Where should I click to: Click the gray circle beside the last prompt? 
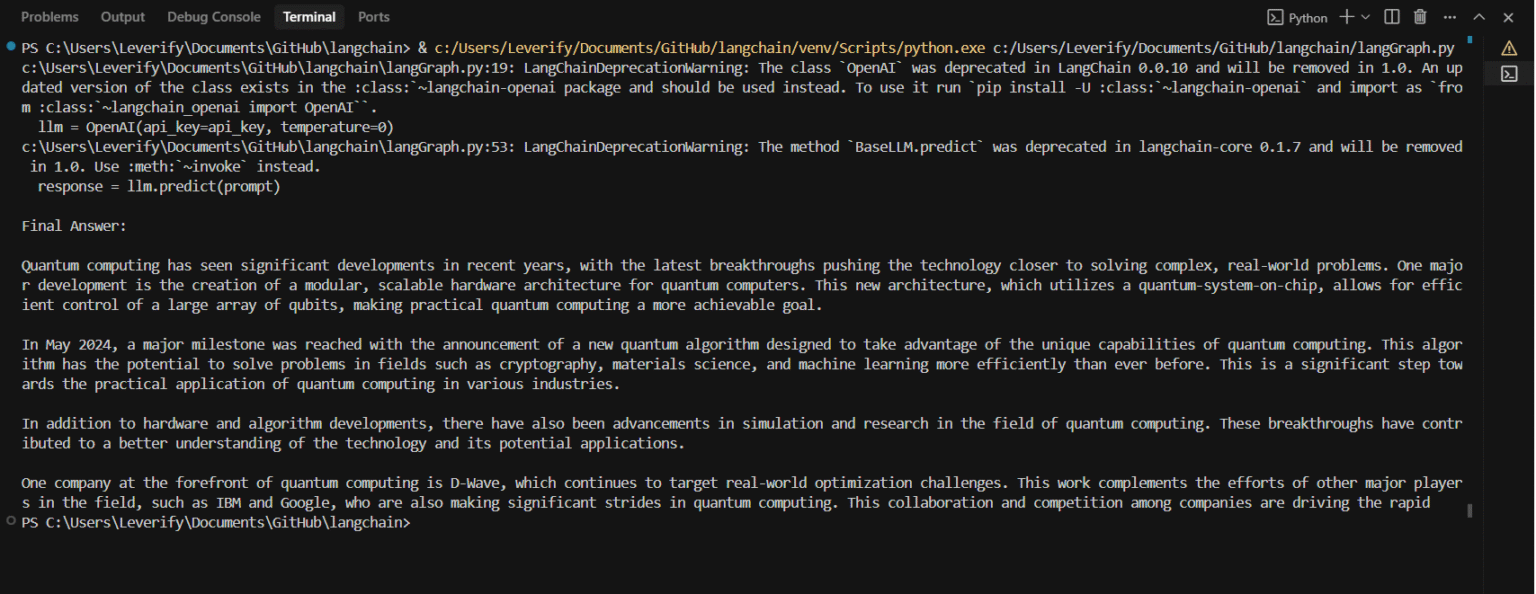pos(10,521)
